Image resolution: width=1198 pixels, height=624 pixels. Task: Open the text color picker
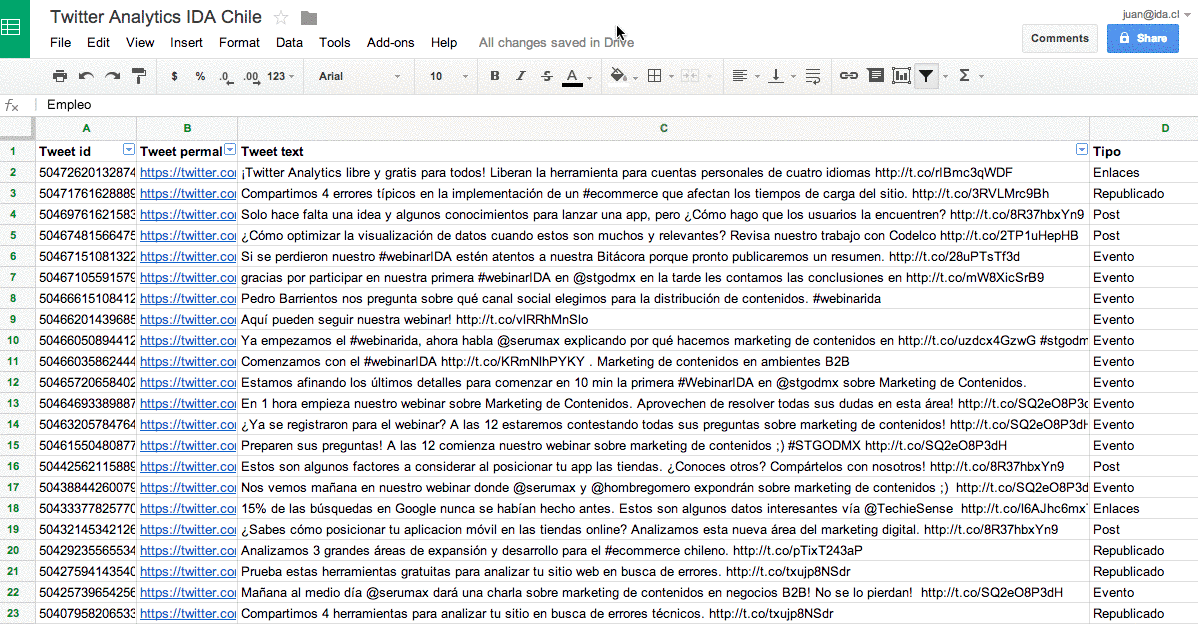[573, 75]
